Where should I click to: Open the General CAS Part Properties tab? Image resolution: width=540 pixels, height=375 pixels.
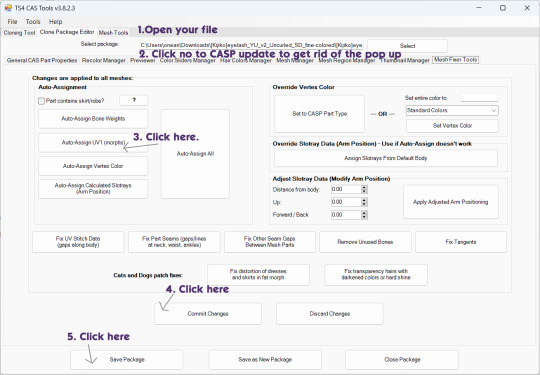(x=42, y=60)
